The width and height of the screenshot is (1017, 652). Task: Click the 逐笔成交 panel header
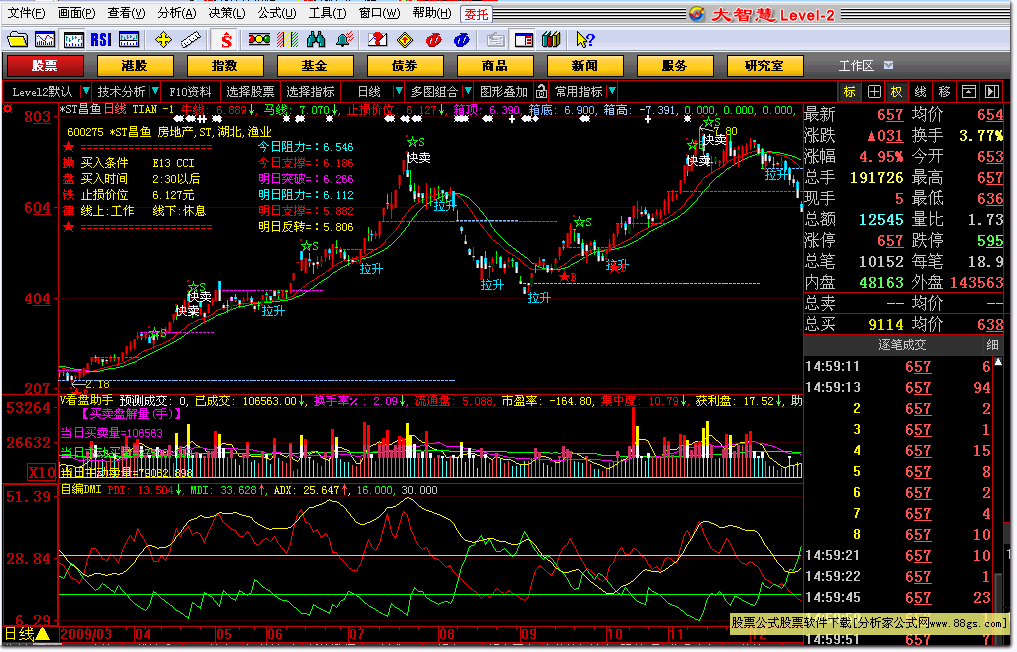tap(902, 345)
